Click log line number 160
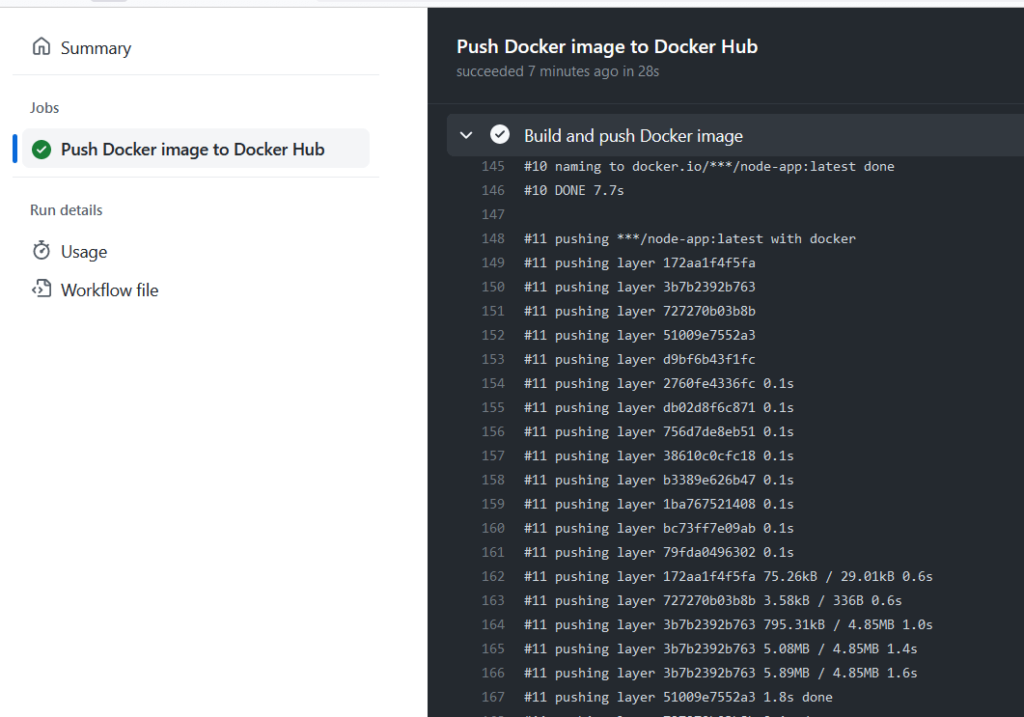This screenshot has height=717, width=1024. [x=493, y=528]
